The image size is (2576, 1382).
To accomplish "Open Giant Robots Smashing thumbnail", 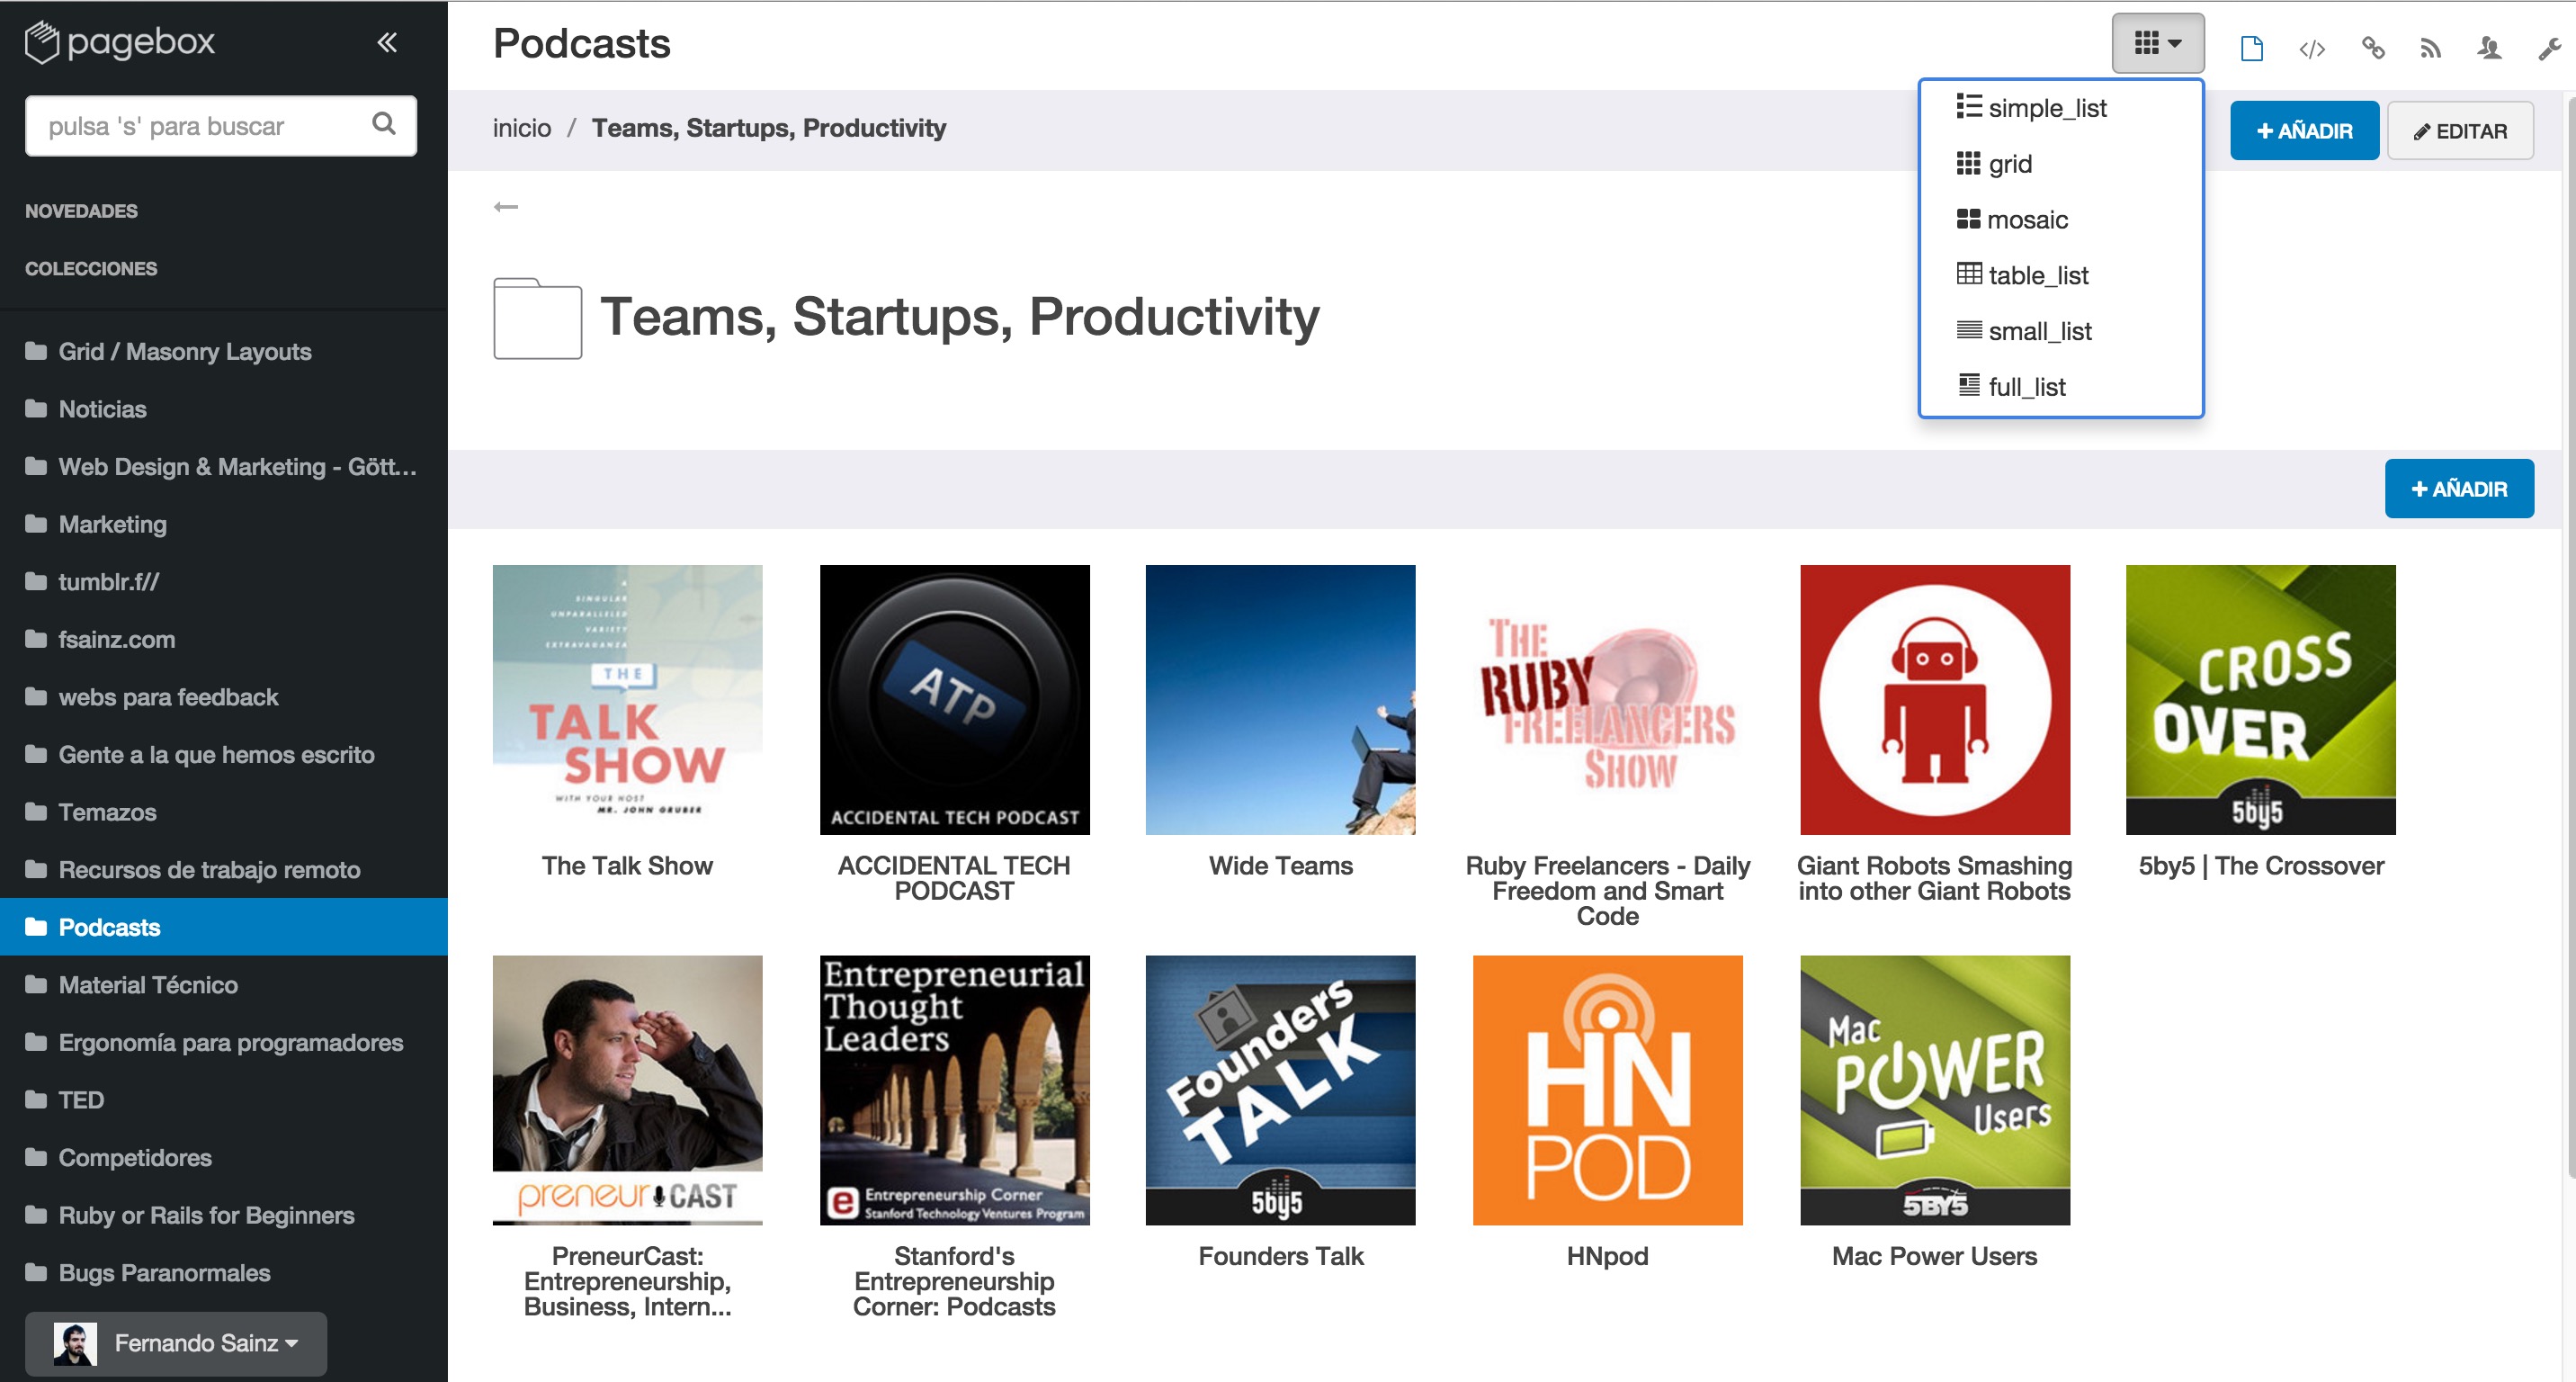I will [1934, 700].
